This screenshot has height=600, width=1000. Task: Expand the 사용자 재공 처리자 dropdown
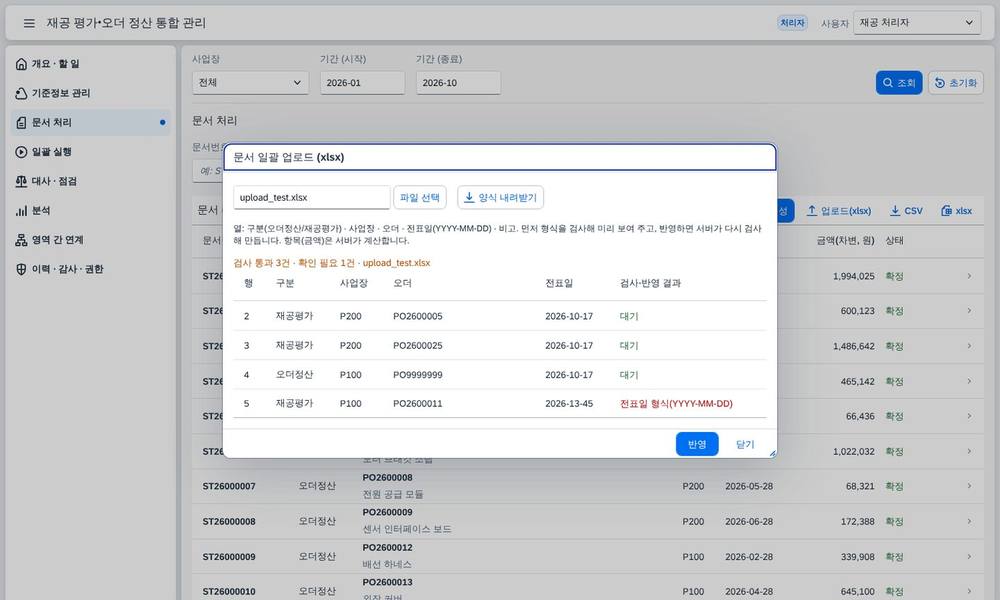point(916,23)
